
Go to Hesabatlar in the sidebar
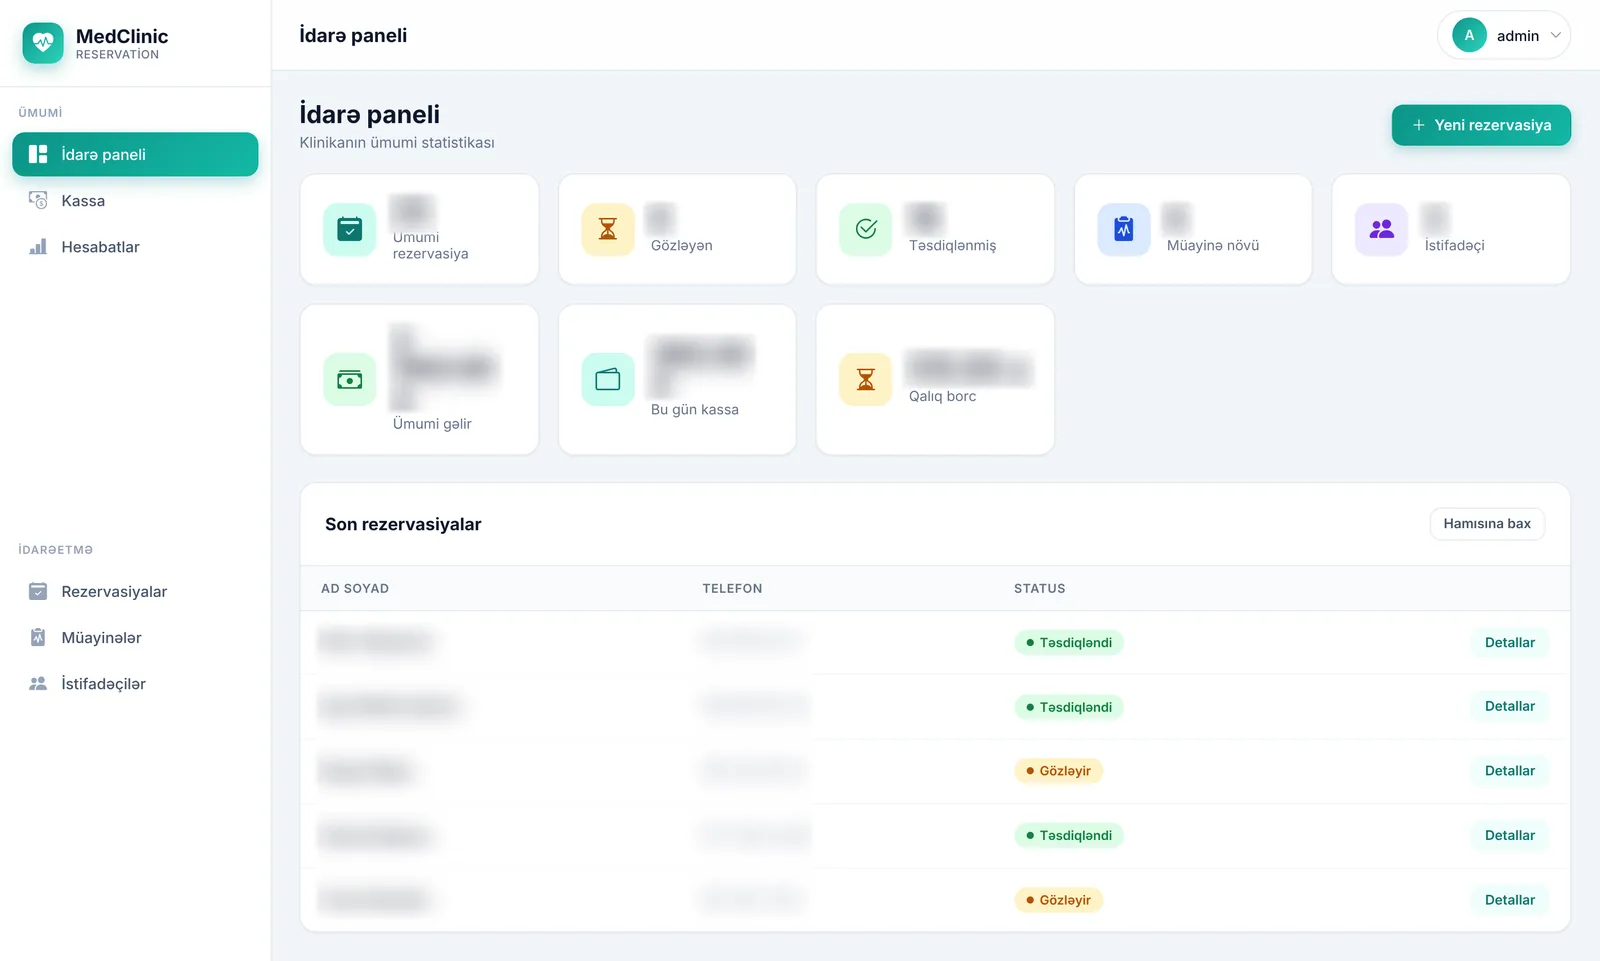click(135, 246)
